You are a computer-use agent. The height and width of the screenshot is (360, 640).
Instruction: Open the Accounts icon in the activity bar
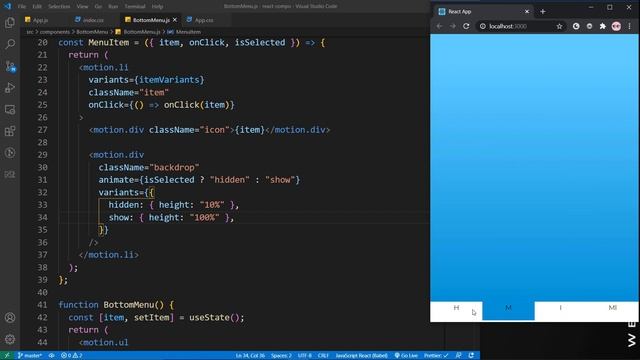10,318
